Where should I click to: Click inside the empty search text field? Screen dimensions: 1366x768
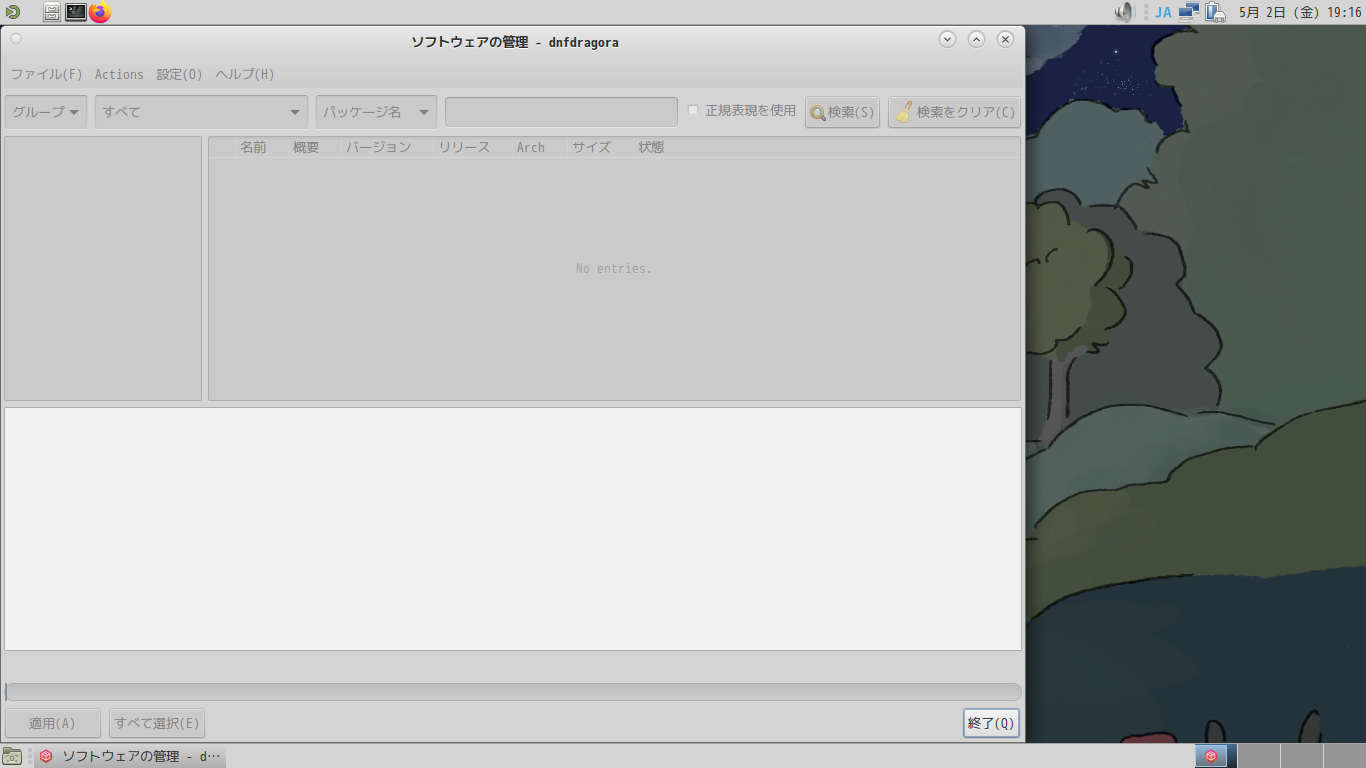(x=560, y=111)
